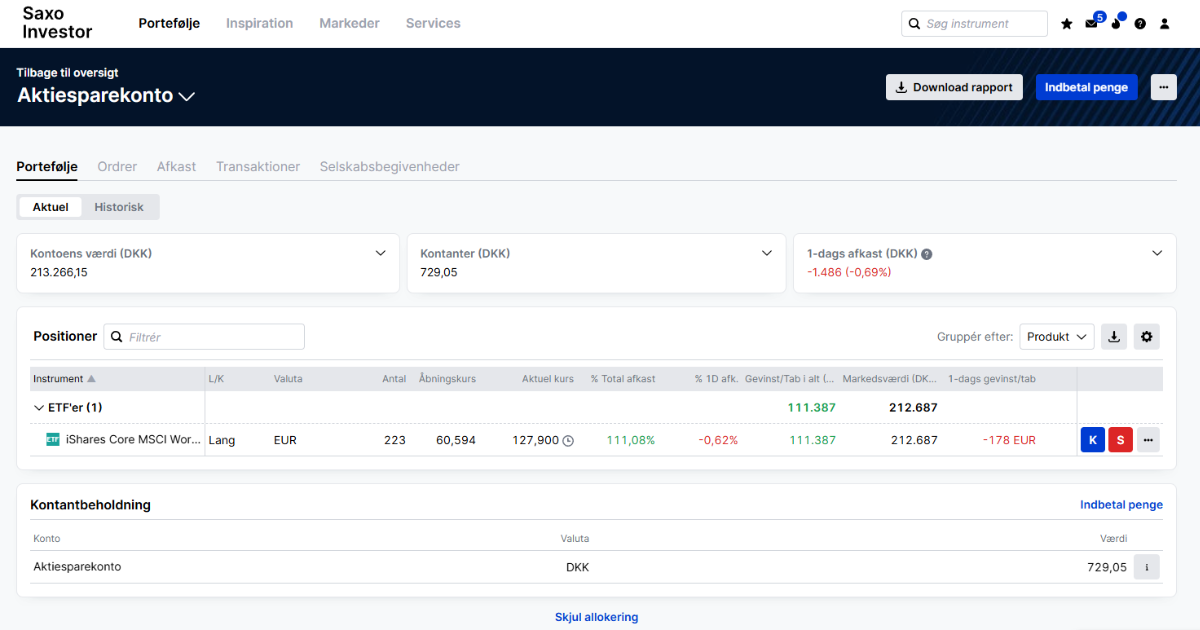Open info button for Aktiesparekonto cash row
The width and height of the screenshot is (1200, 630).
[1146, 567]
